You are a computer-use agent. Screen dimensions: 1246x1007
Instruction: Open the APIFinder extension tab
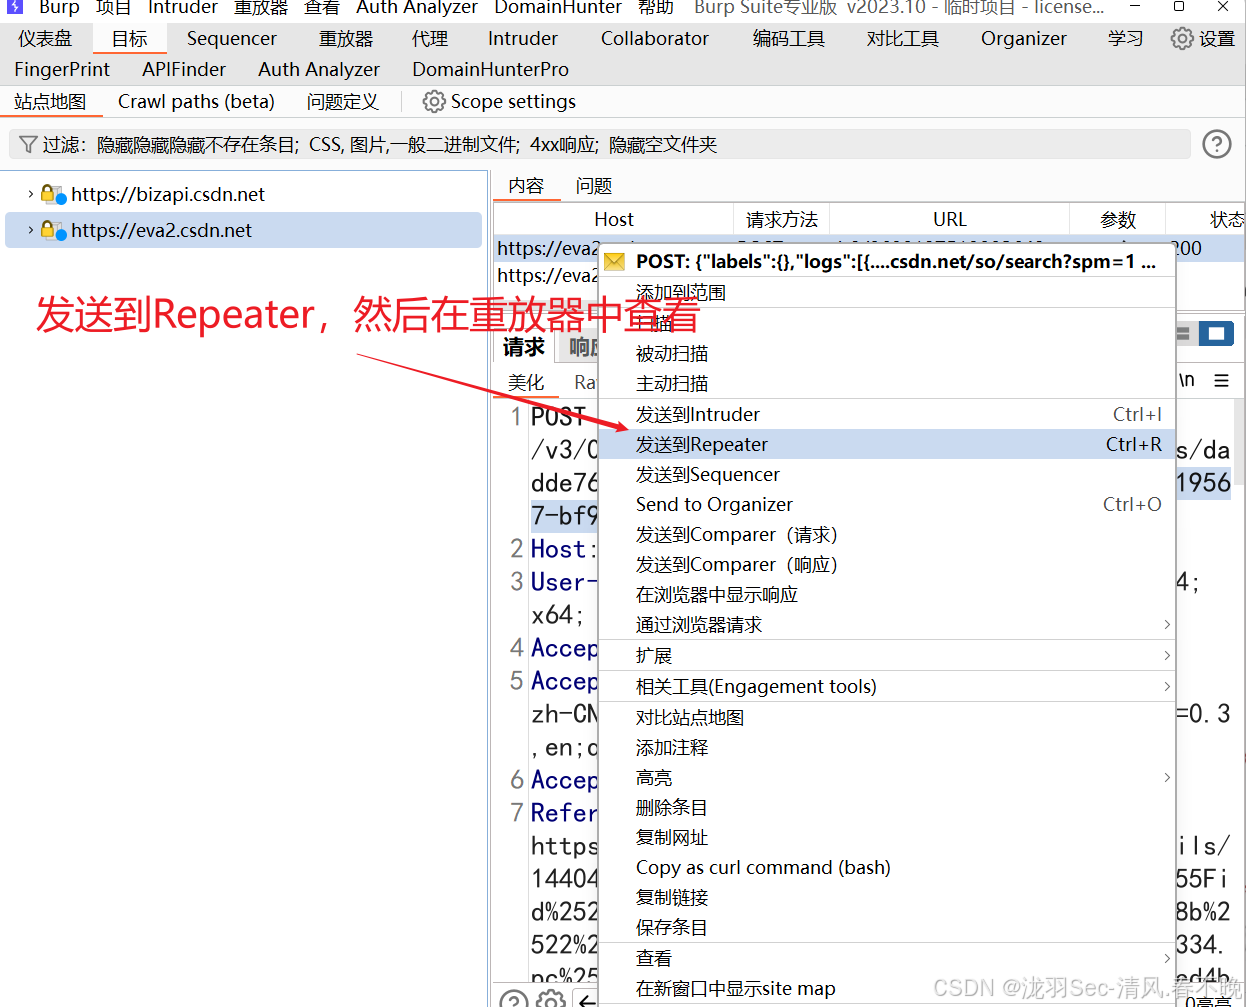pyautogui.click(x=184, y=69)
